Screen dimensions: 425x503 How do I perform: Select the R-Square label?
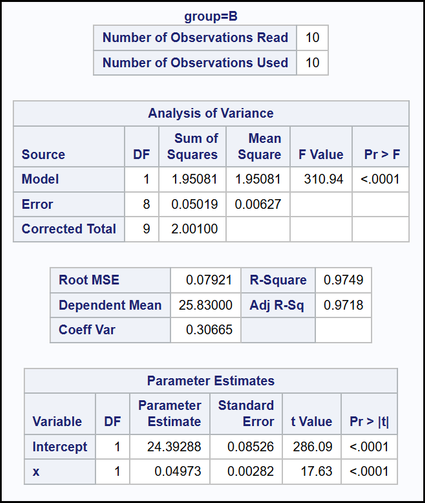(x=278, y=280)
